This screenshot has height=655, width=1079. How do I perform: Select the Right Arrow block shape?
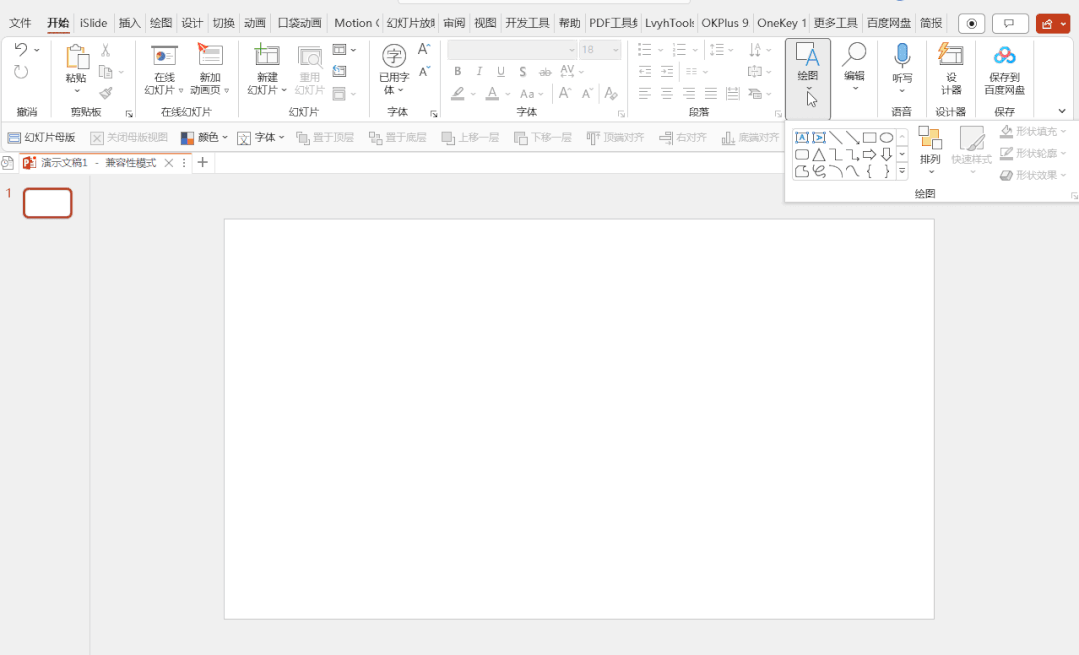pos(869,155)
